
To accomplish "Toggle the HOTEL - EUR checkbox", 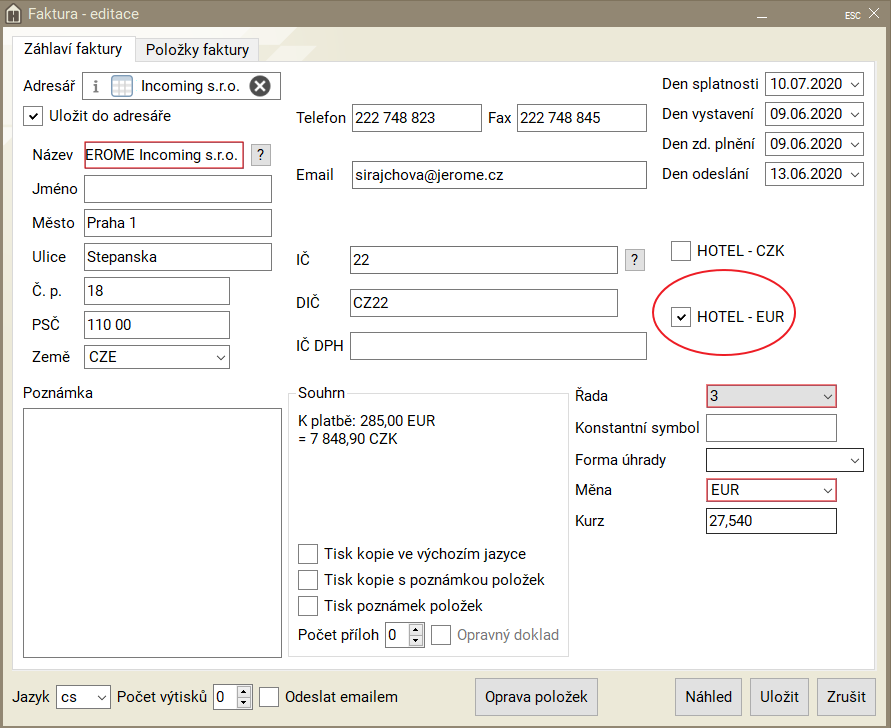I will click(x=681, y=317).
